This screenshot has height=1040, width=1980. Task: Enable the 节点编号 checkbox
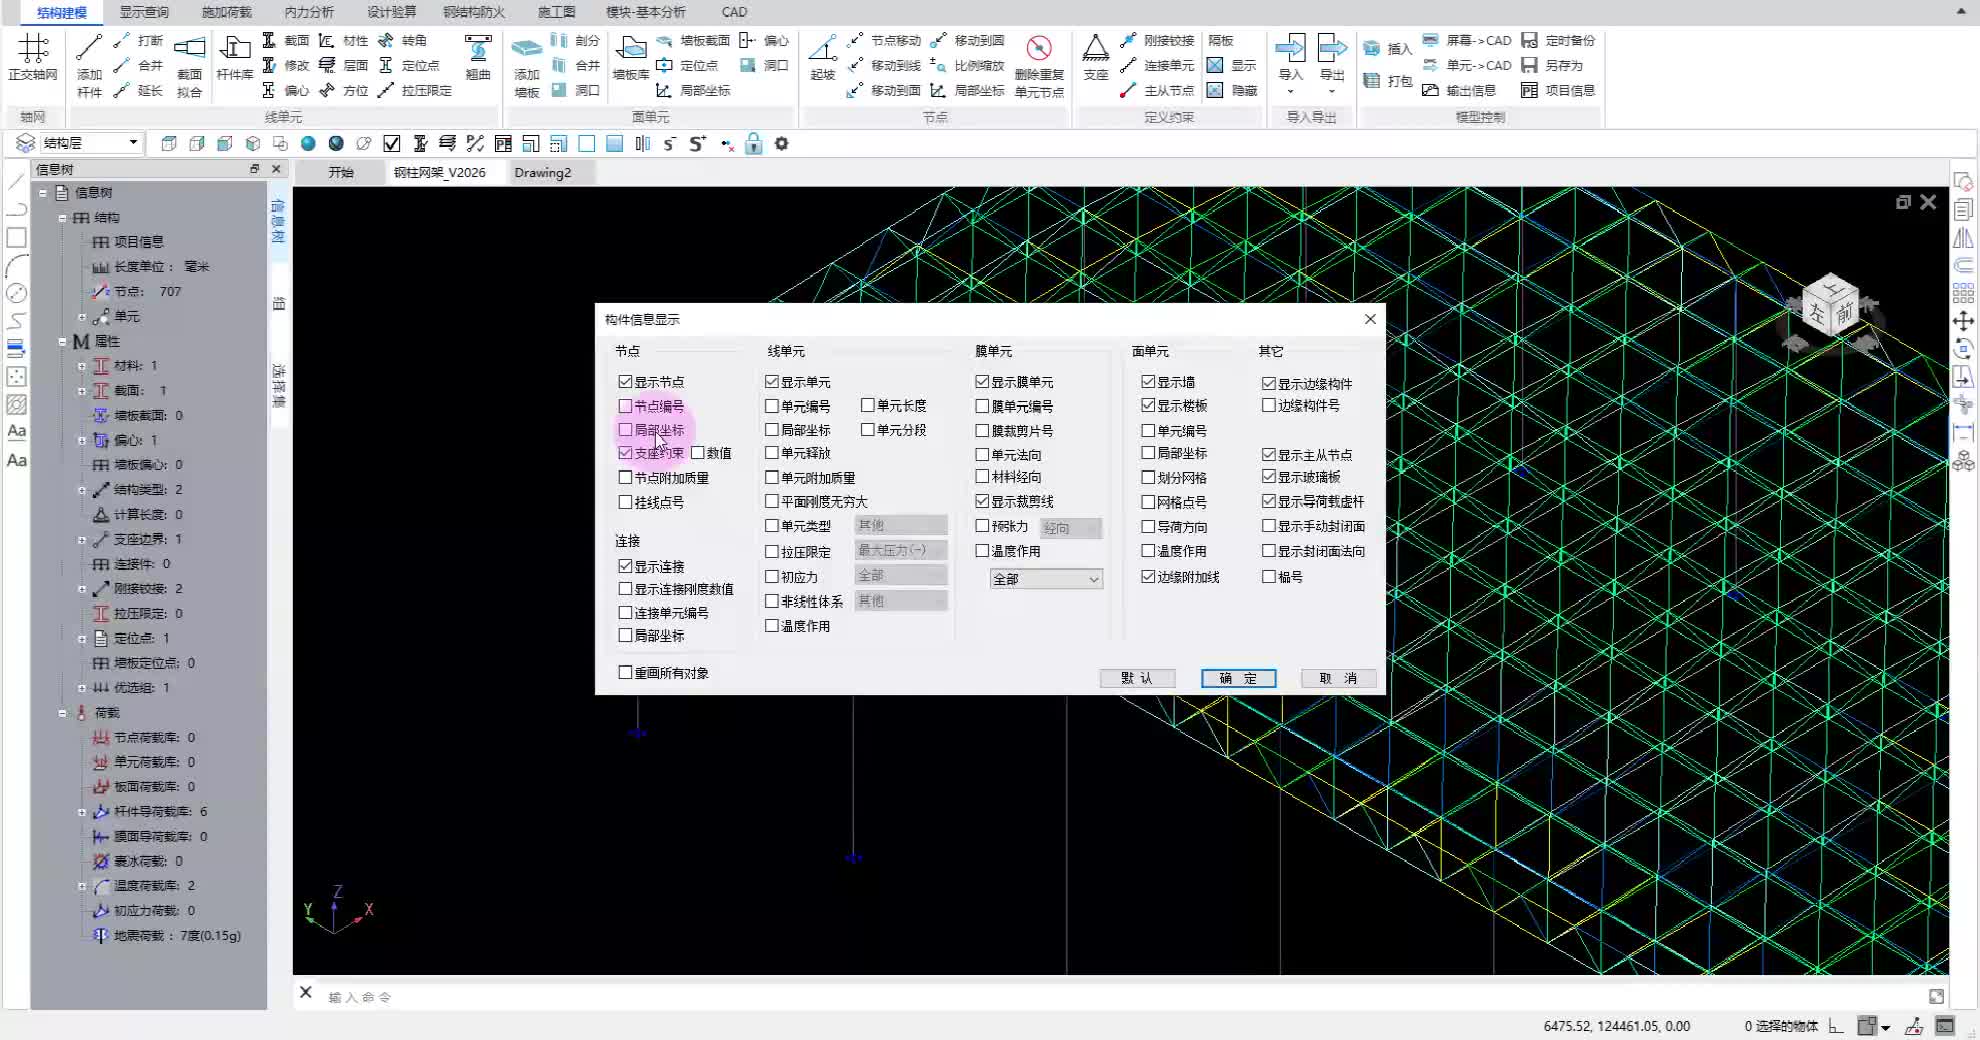626,406
